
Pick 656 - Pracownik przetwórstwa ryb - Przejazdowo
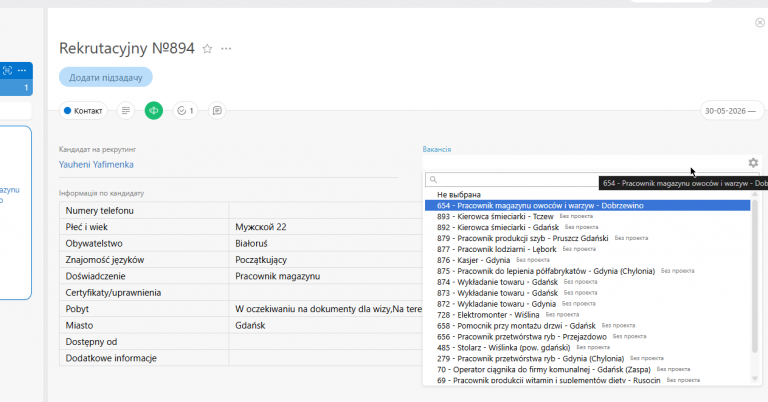588,337
